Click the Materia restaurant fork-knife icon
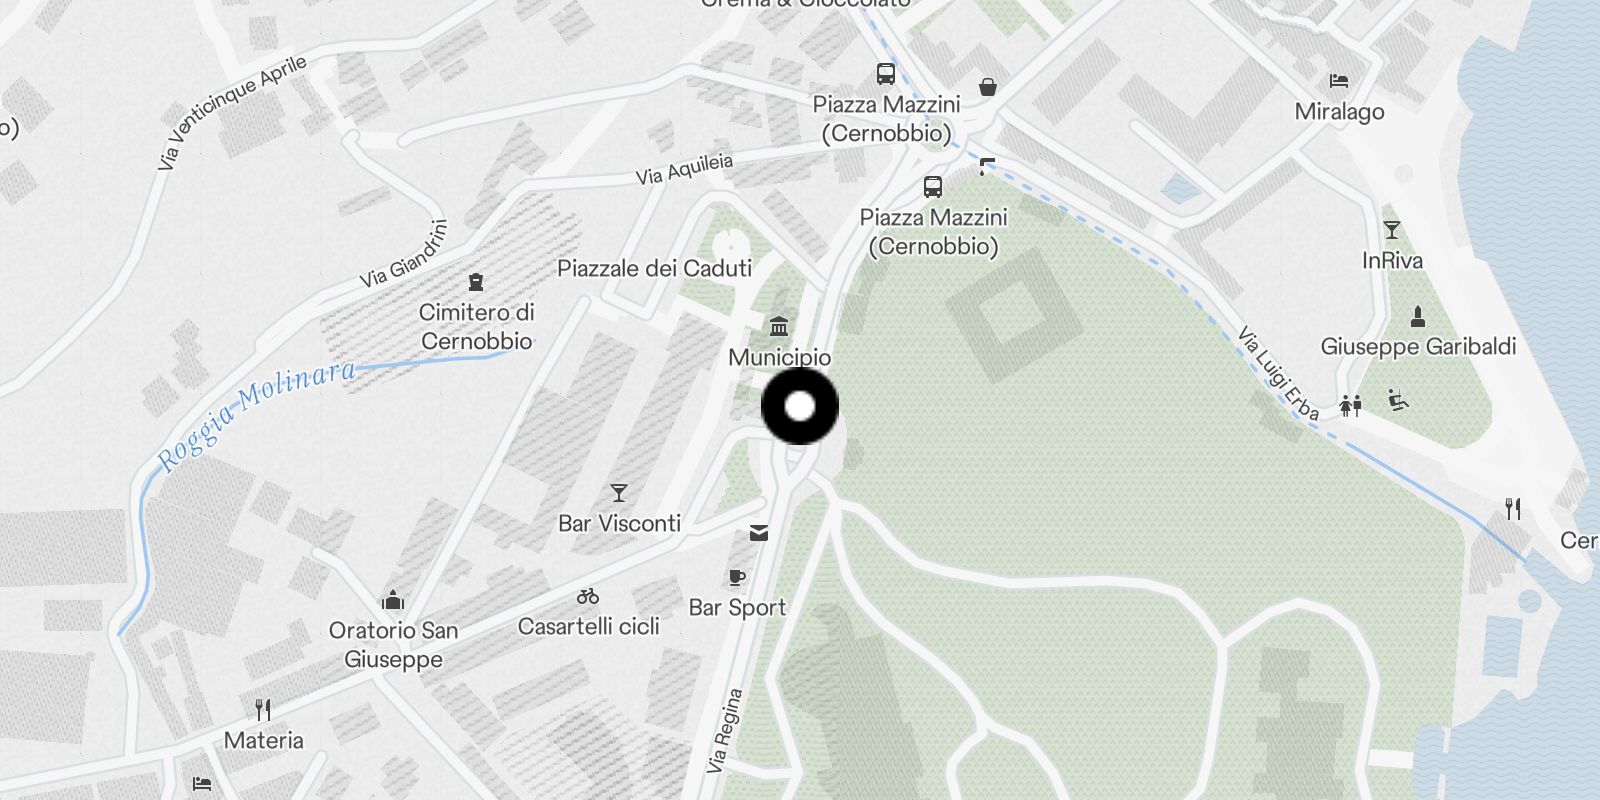The width and height of the screenshot is (1600, 800). pyautogui.click(x=263, y=710)
